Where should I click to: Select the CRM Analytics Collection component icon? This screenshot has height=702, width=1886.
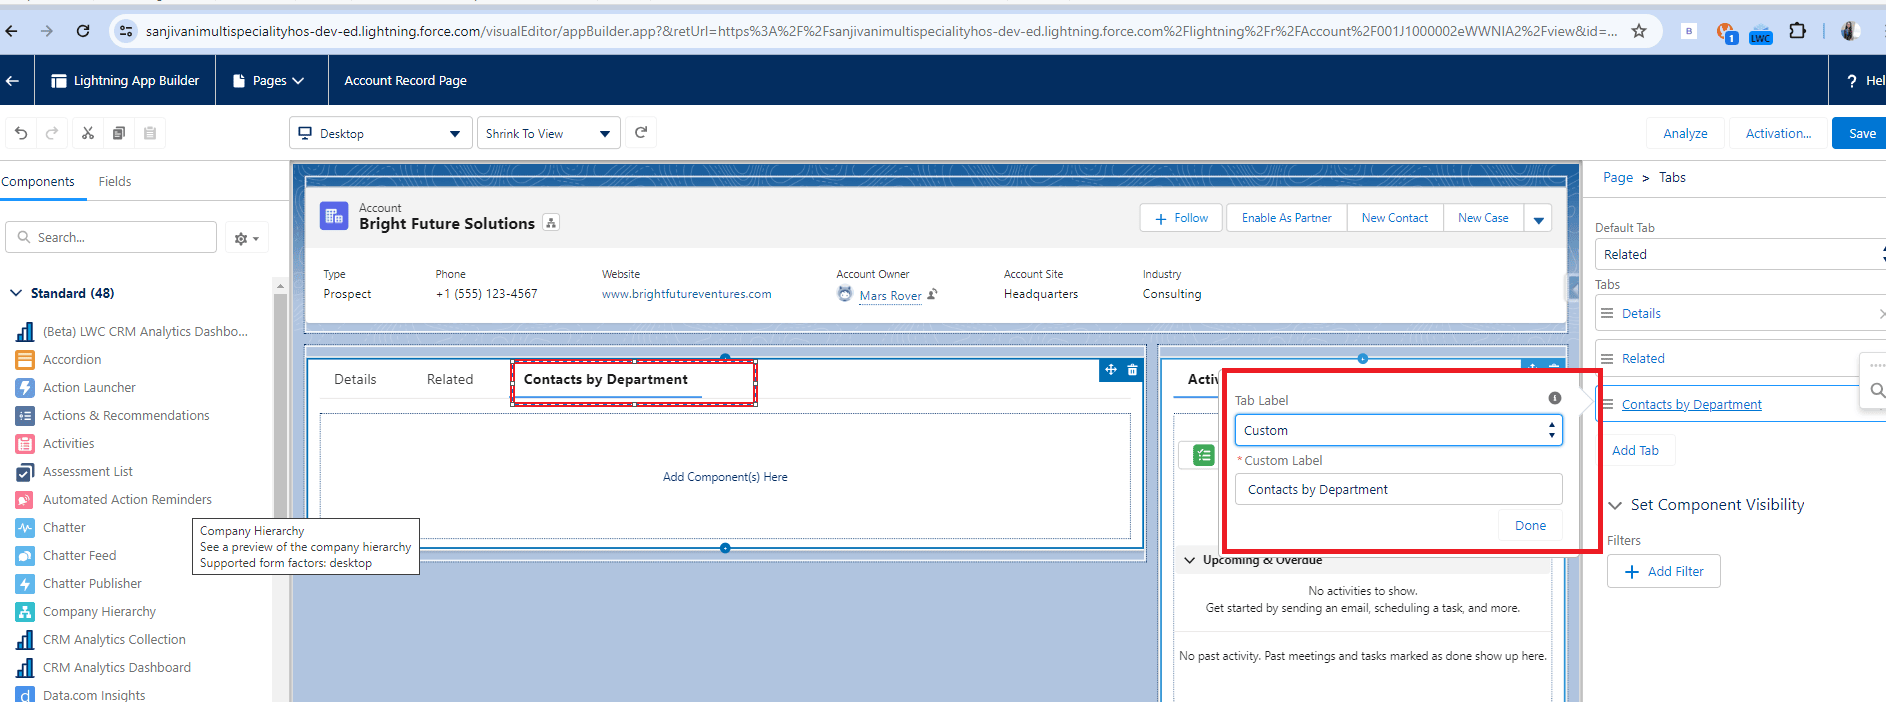click(x=25, y=639)
